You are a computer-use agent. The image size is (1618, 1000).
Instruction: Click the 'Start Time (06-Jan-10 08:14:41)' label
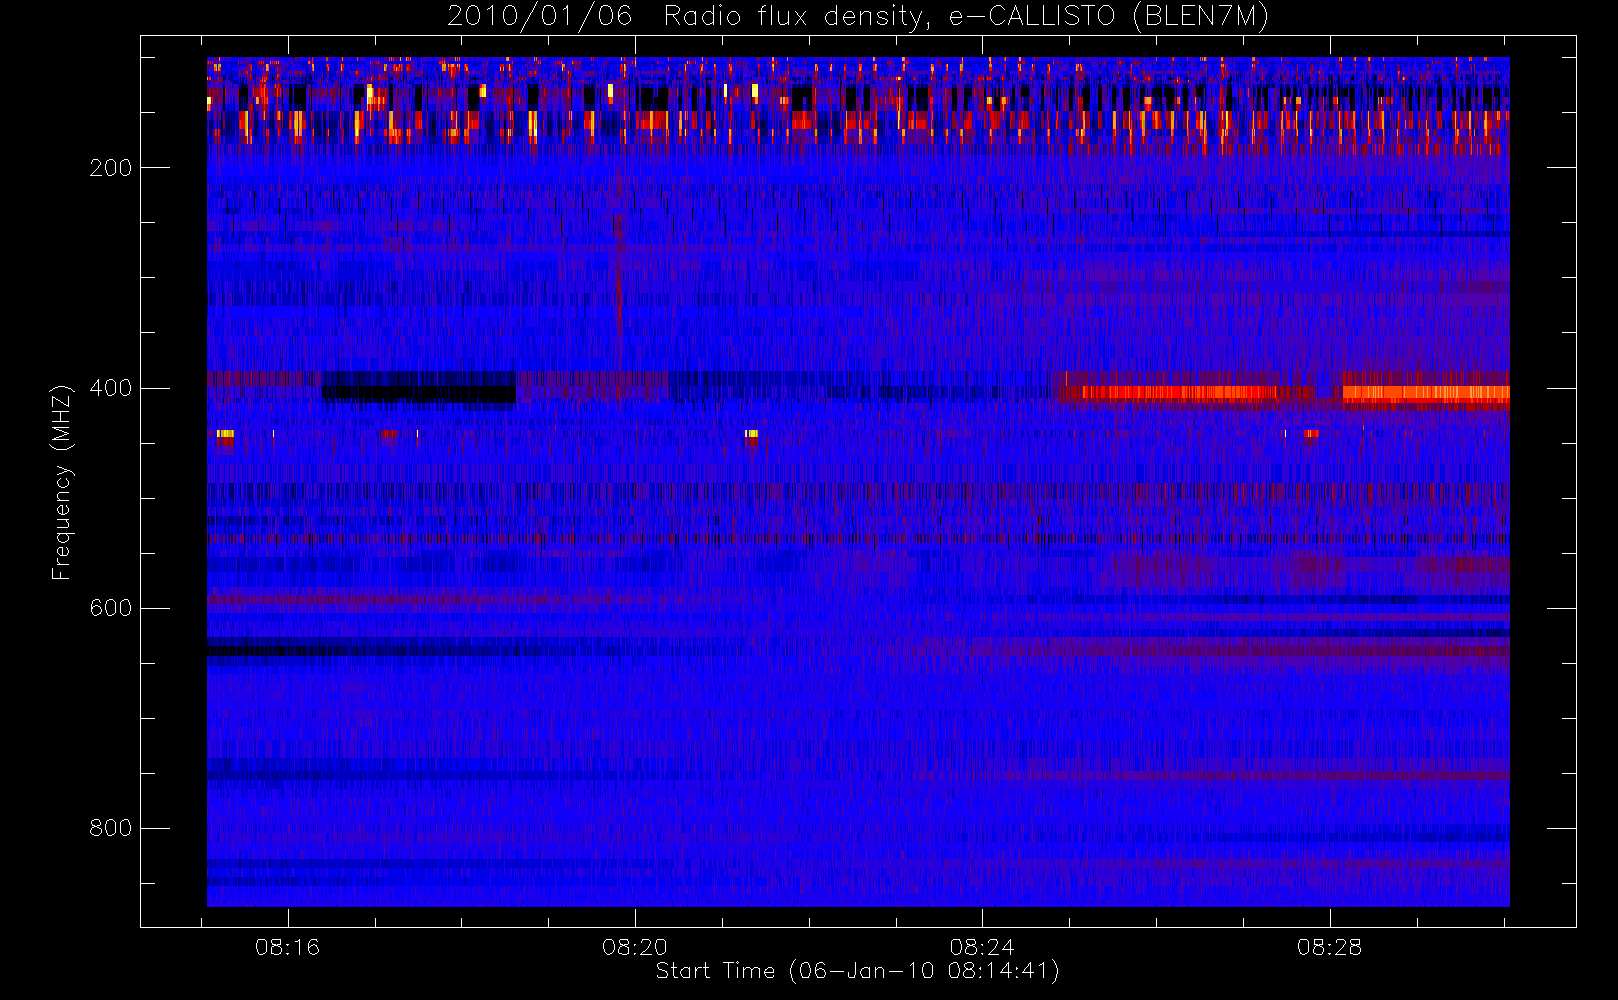857,971
